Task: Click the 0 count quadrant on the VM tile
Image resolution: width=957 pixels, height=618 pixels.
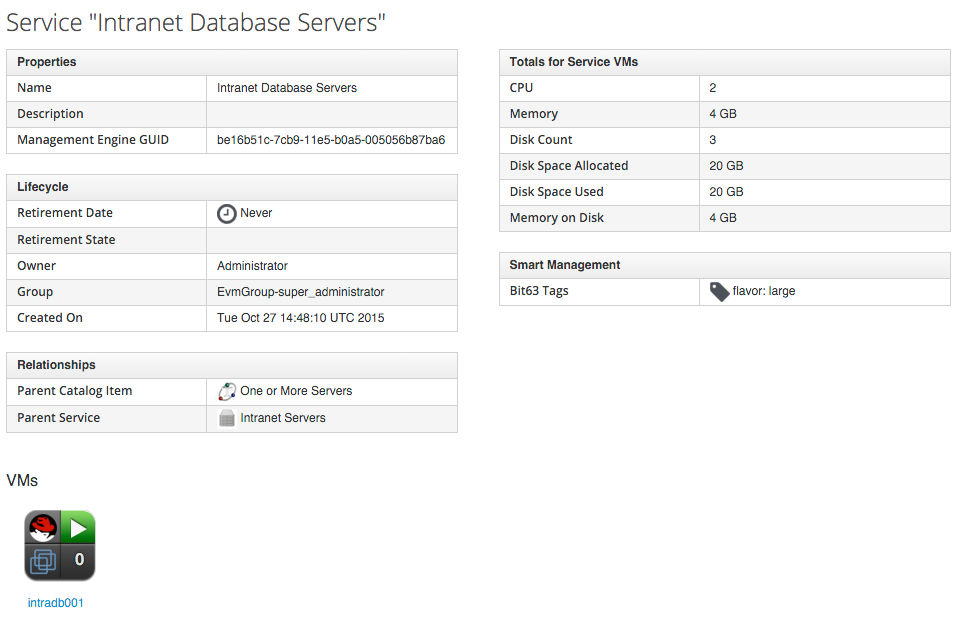Action: tap(79, 561)
